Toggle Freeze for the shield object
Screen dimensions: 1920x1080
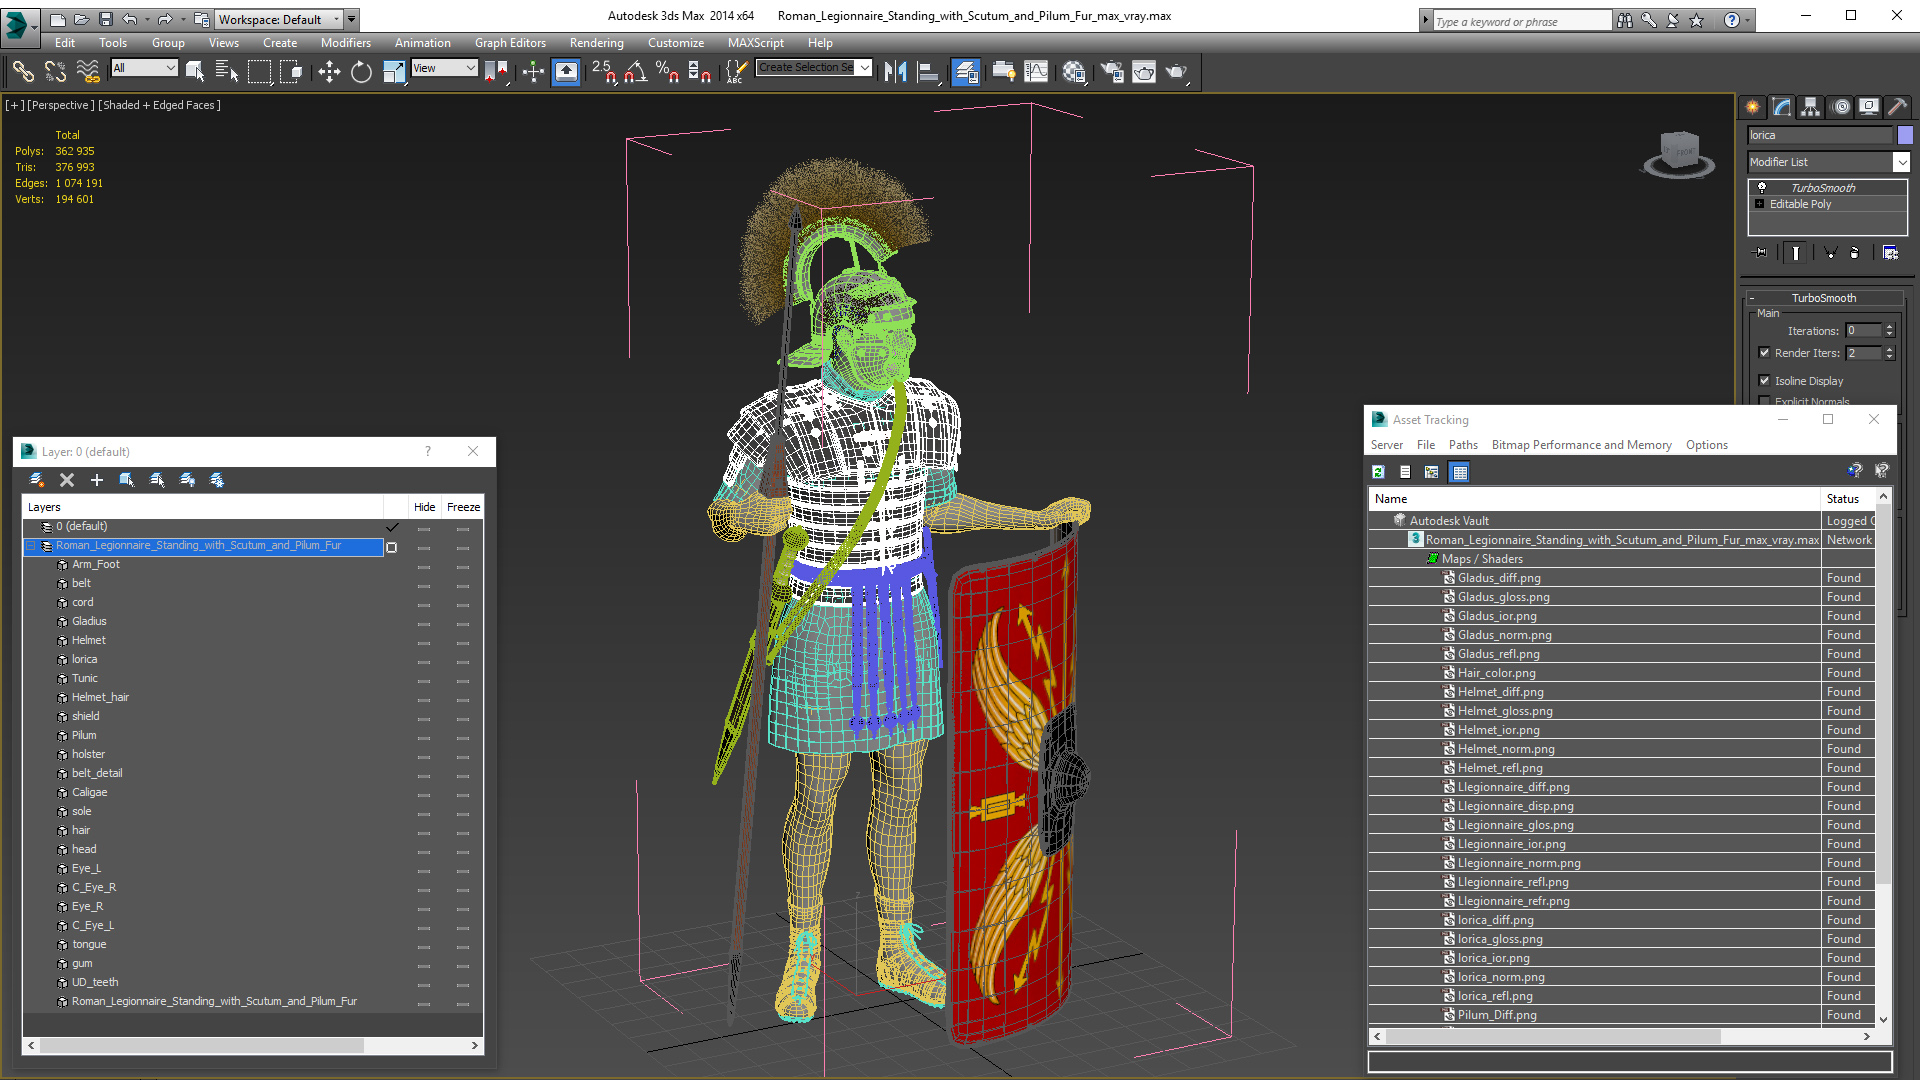pos(463,717)
